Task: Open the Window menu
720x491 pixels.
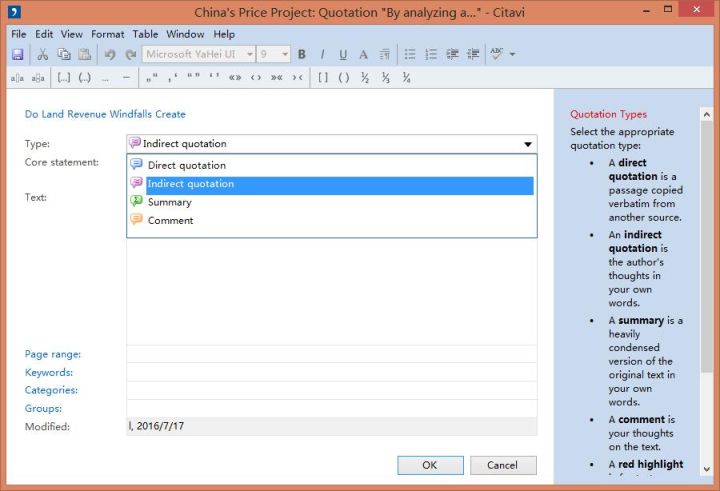Action: click(x=185, y=34)
